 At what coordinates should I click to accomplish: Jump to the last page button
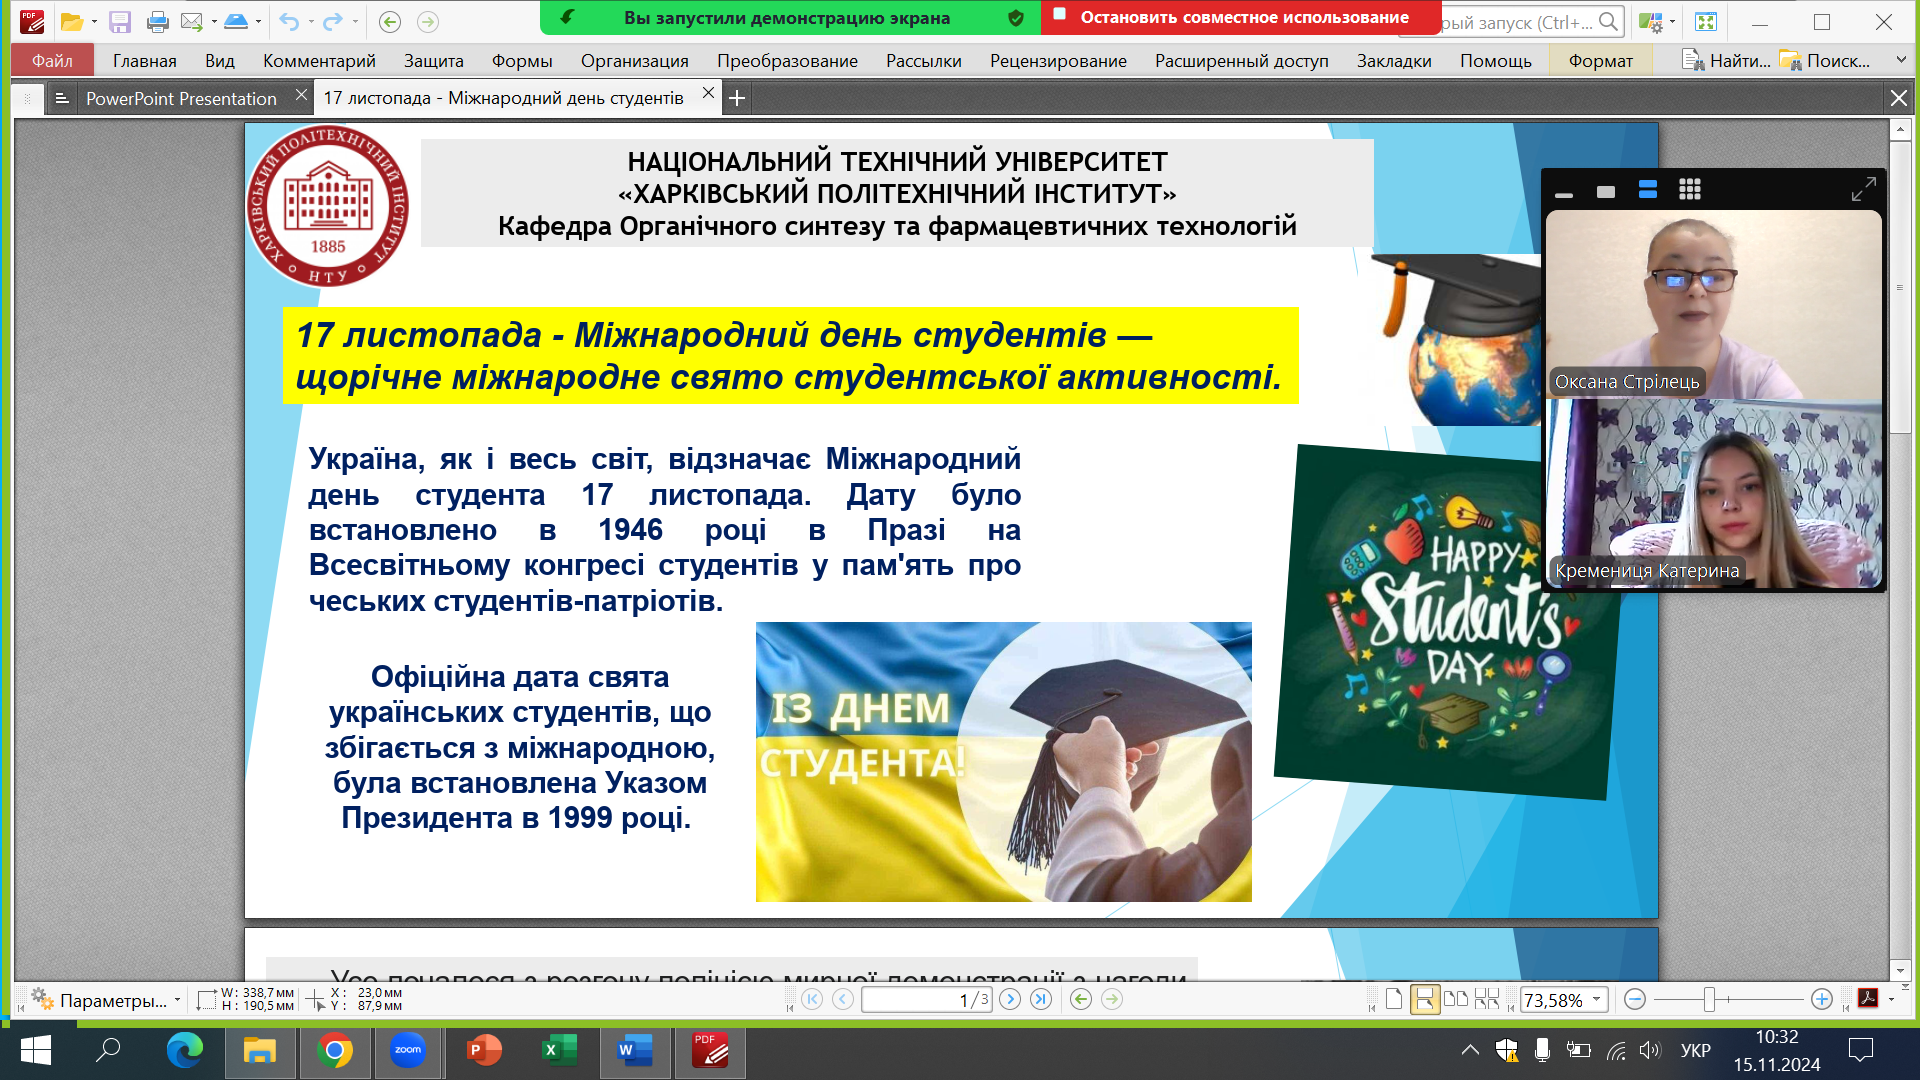(x=1041, y=999)
